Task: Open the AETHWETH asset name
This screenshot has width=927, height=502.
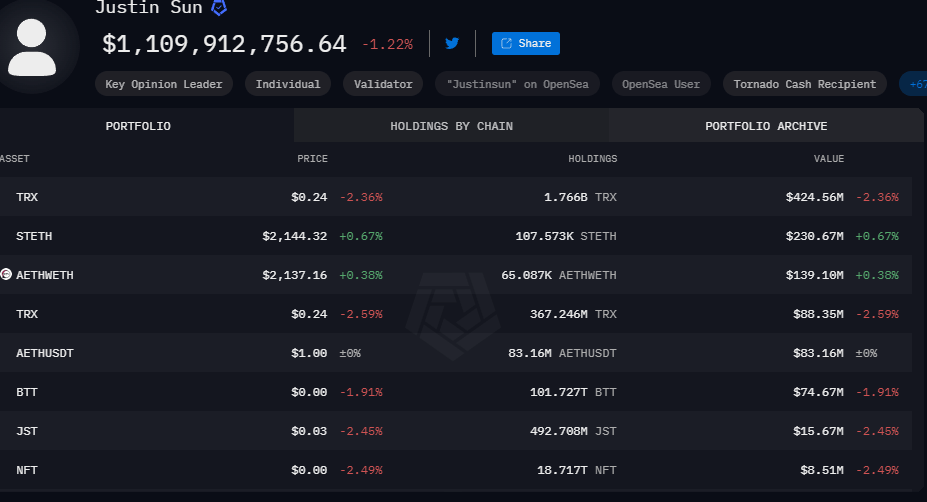Action: (45, 275)
